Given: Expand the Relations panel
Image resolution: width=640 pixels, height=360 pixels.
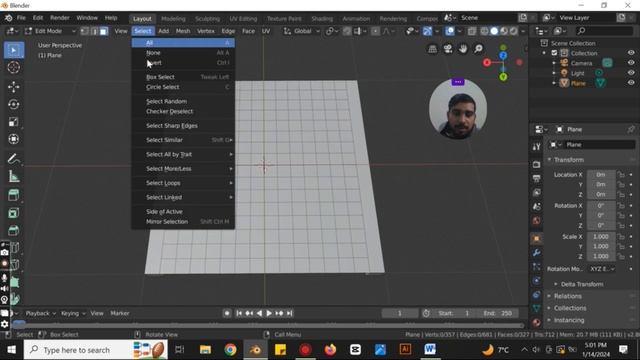Looking at the screenshot, I should (x=567, y=296).
